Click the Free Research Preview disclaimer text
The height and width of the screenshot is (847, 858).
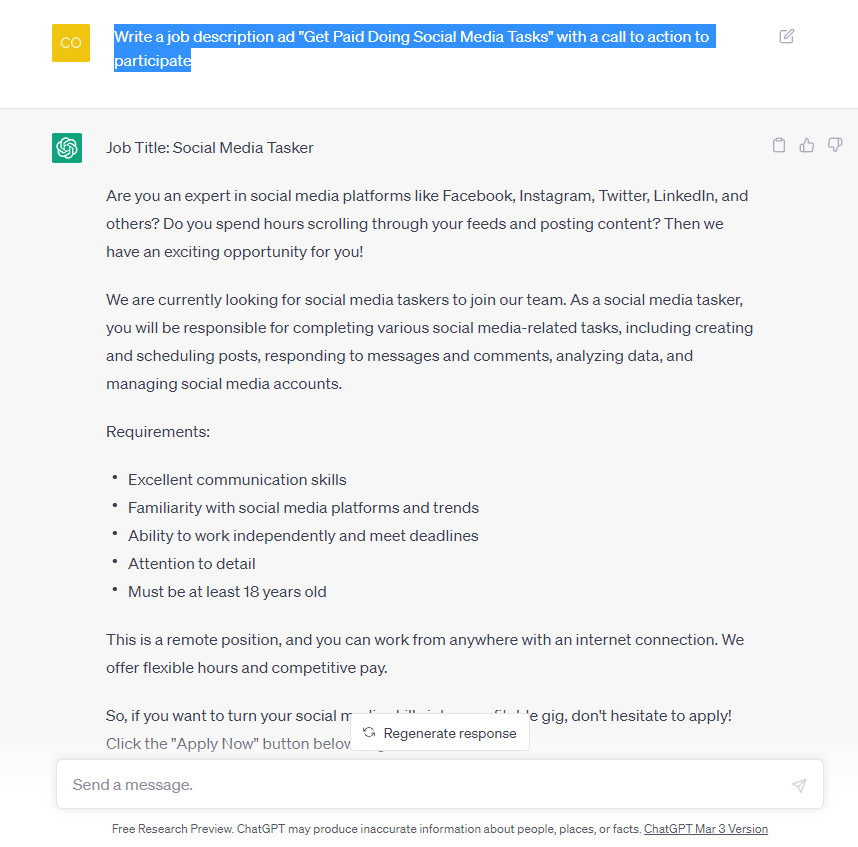(376, 829)
